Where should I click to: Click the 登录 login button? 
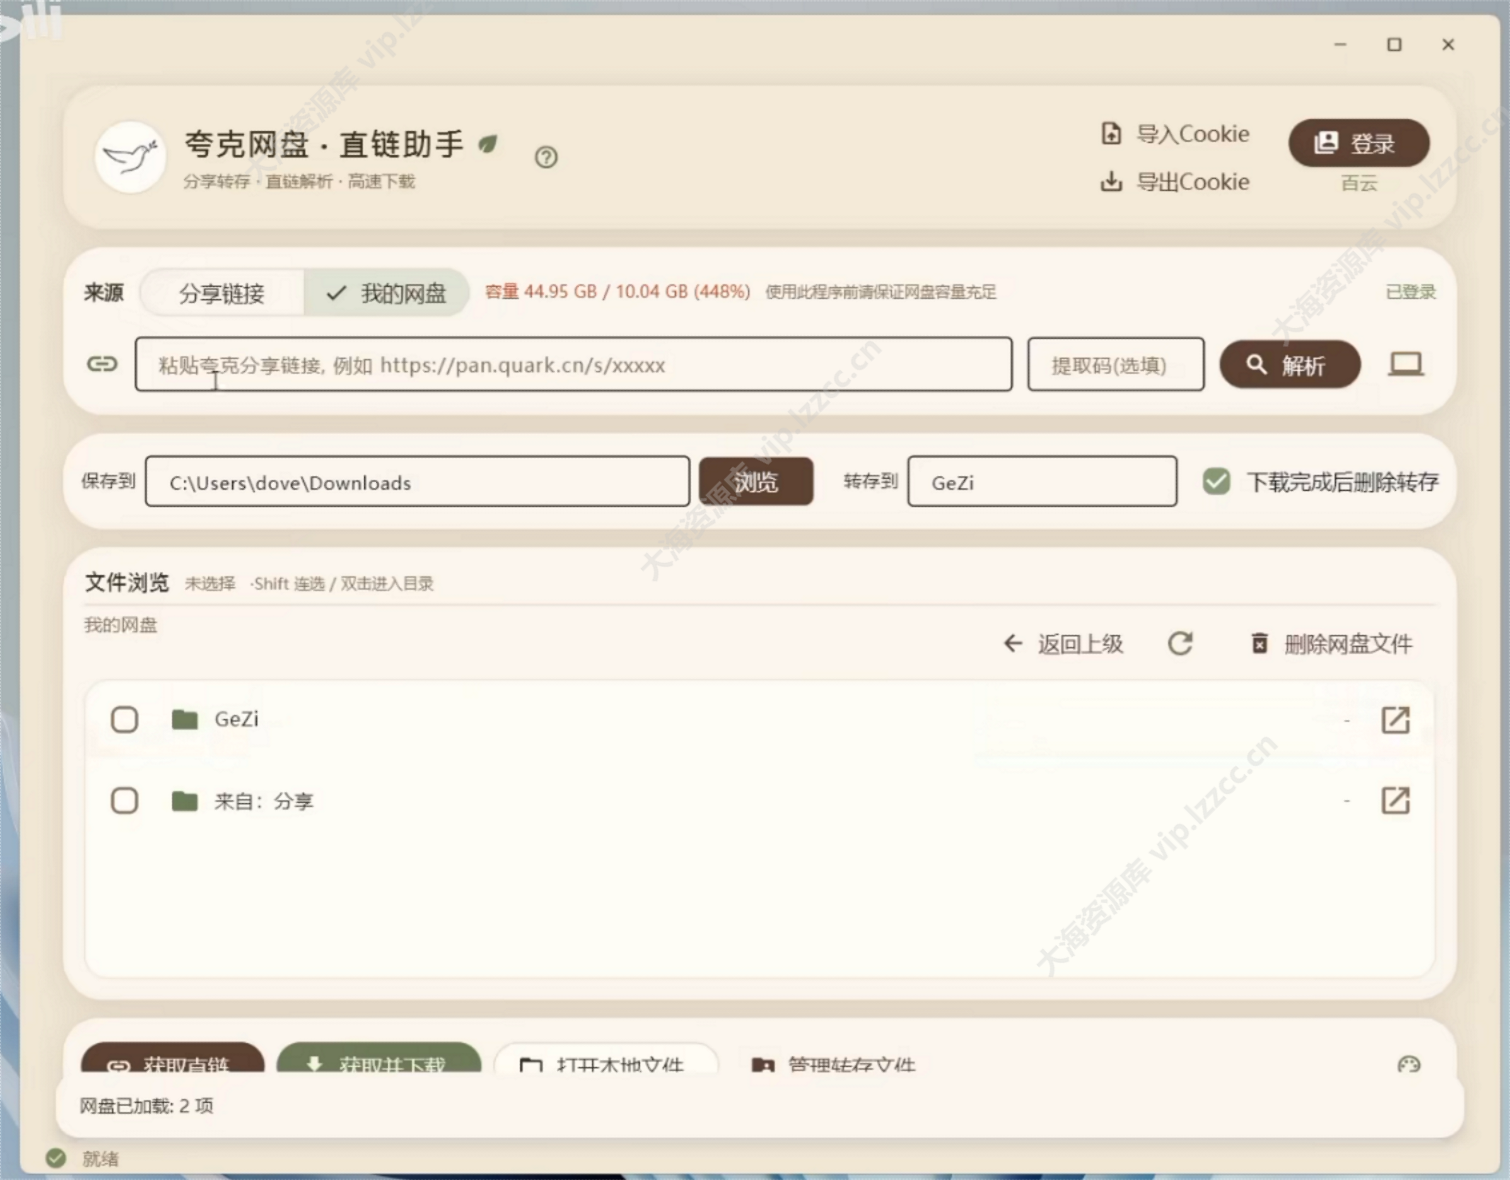pos(1358,143)
